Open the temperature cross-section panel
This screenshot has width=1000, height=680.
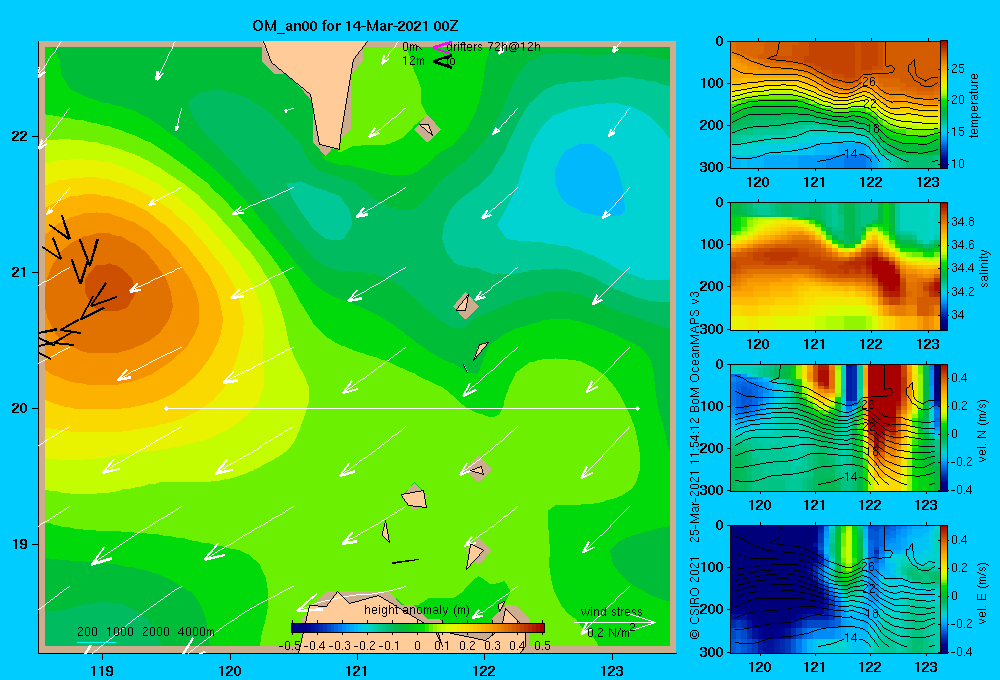tap(835, 105)
